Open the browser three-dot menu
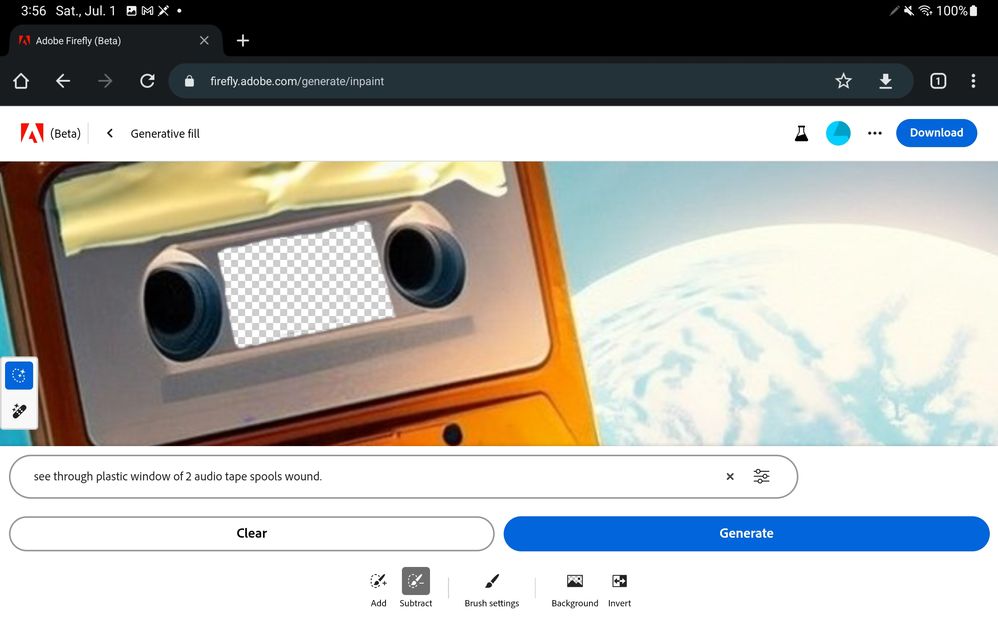 click(973, 81)
